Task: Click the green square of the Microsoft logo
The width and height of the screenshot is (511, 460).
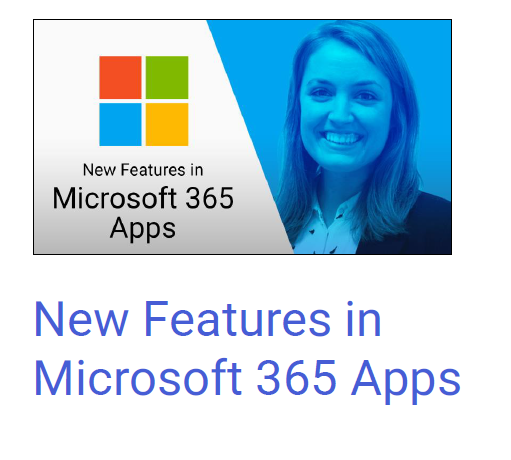Action: (x=167, y=77)
